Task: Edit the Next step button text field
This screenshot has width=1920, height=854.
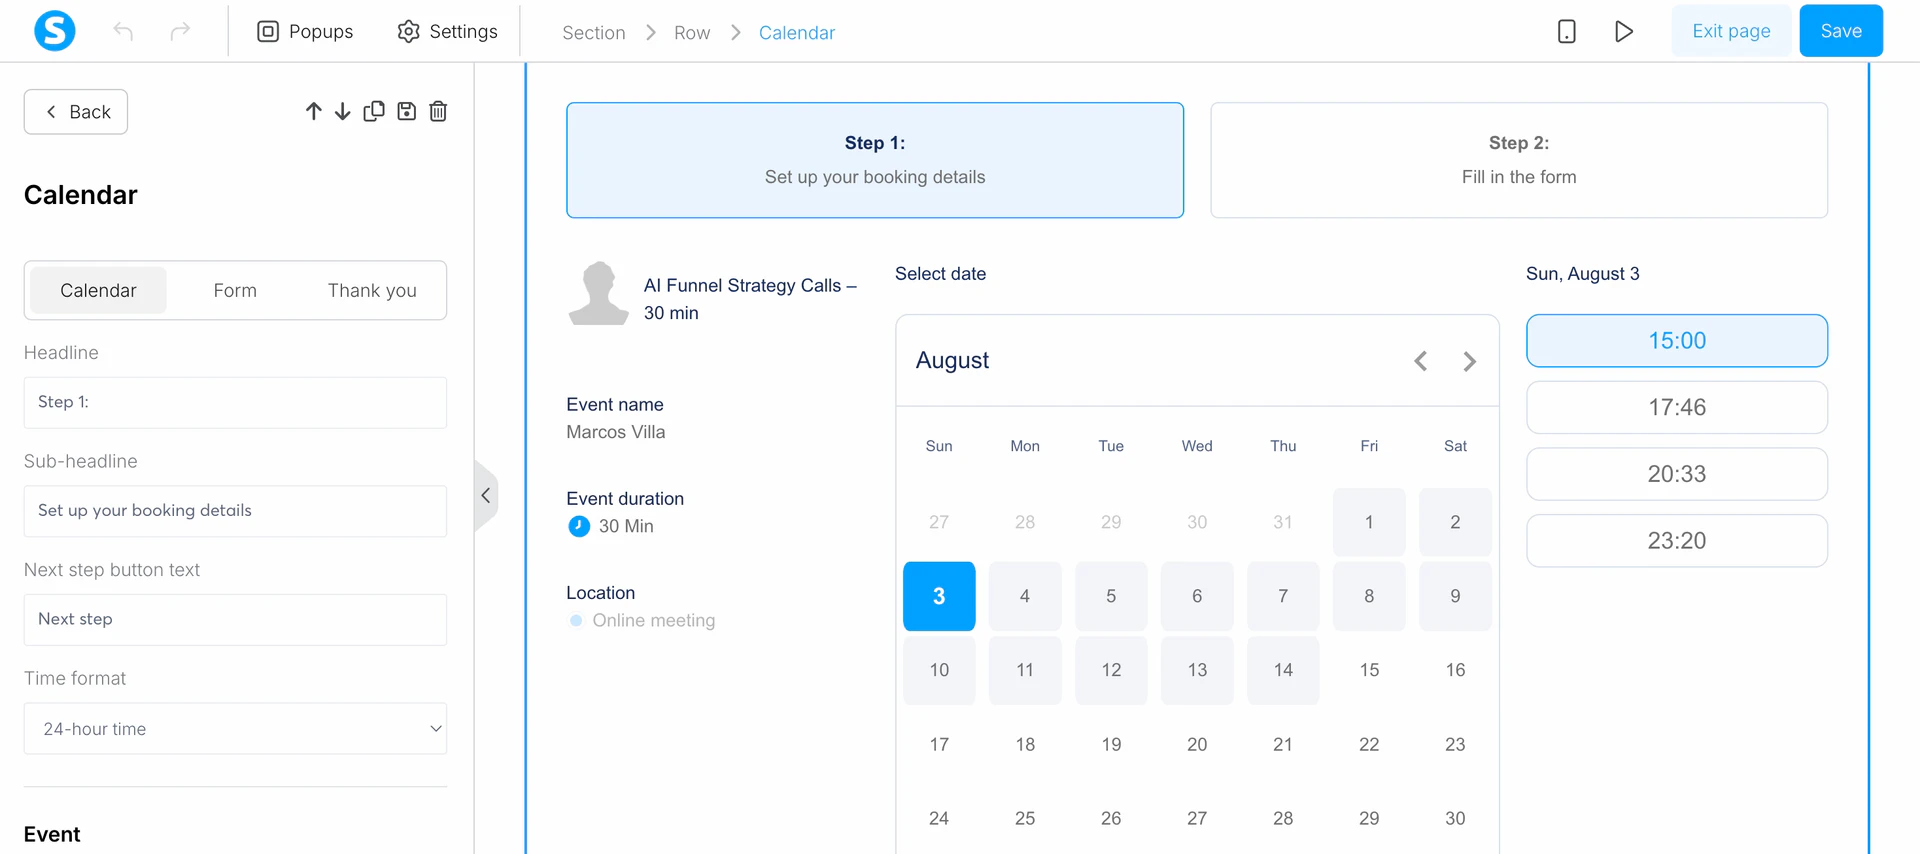Action: pos(234,619)
